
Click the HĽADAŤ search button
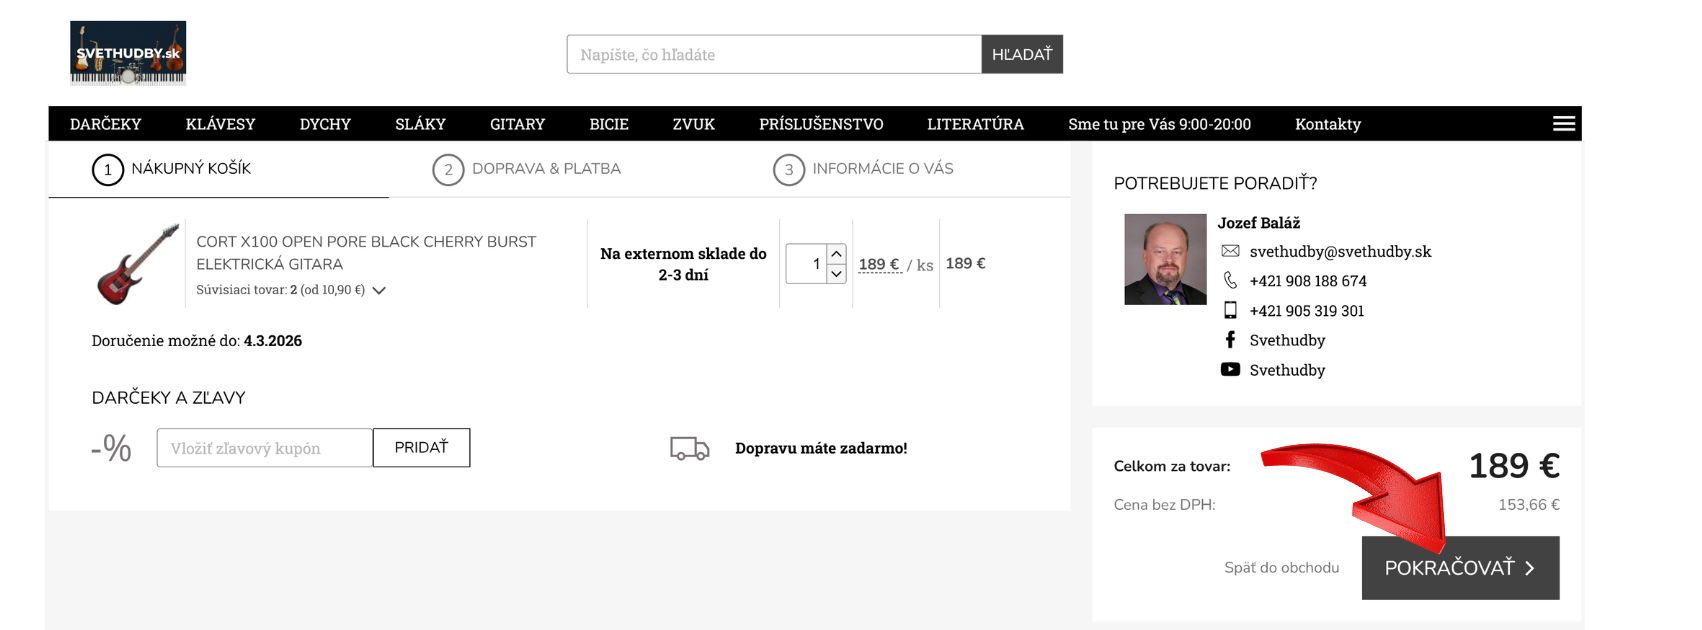(1022, 54)
